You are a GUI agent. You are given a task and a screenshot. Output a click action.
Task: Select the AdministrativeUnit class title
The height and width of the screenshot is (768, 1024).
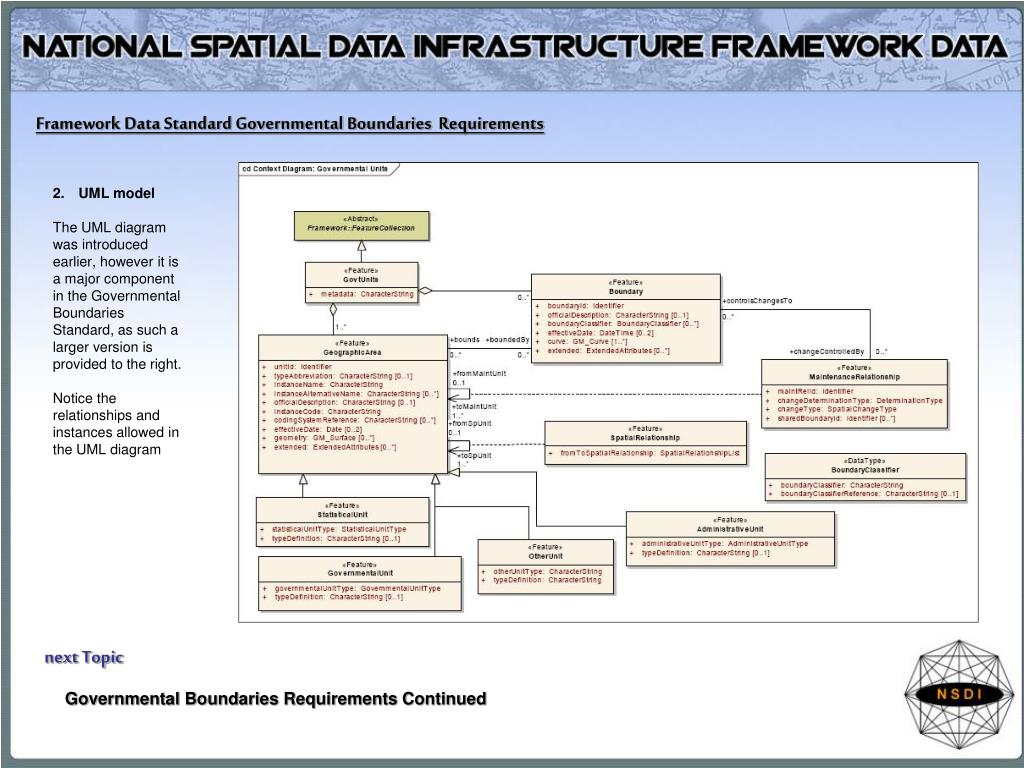[730, 530]
